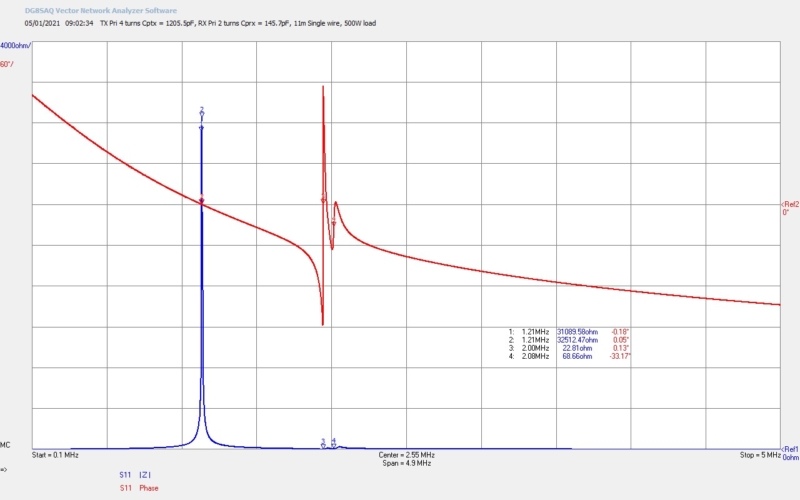Viewport: 800px width, 500px height.
Task: Click the '2.00MHz' frequency of marker 3
Action: (x=535, y=348)
